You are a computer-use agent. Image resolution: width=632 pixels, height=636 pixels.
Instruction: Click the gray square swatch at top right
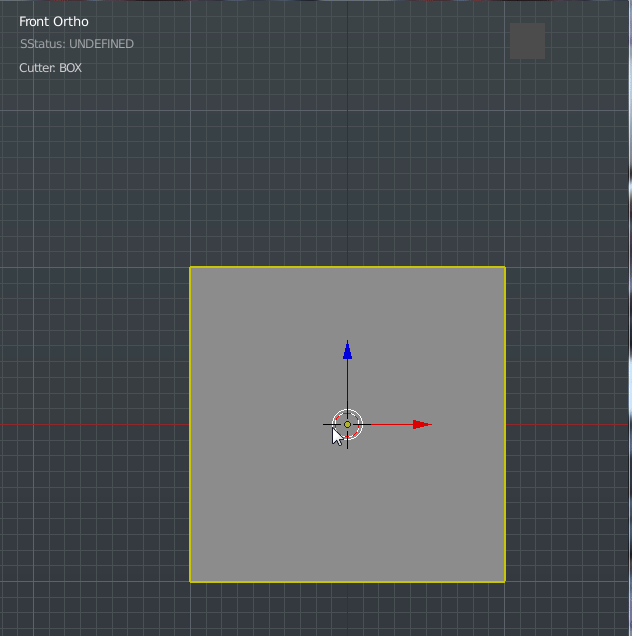click(x=527, y=41)
